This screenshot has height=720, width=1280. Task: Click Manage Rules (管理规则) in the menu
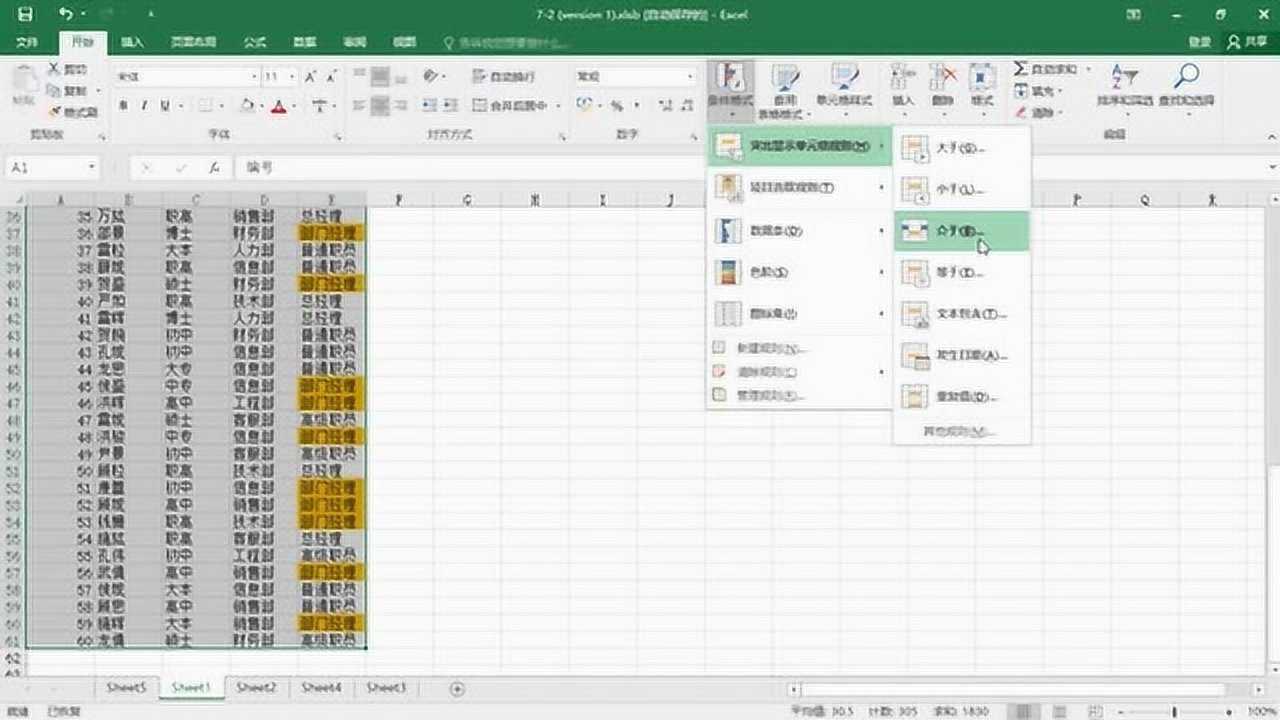point(799,395)
